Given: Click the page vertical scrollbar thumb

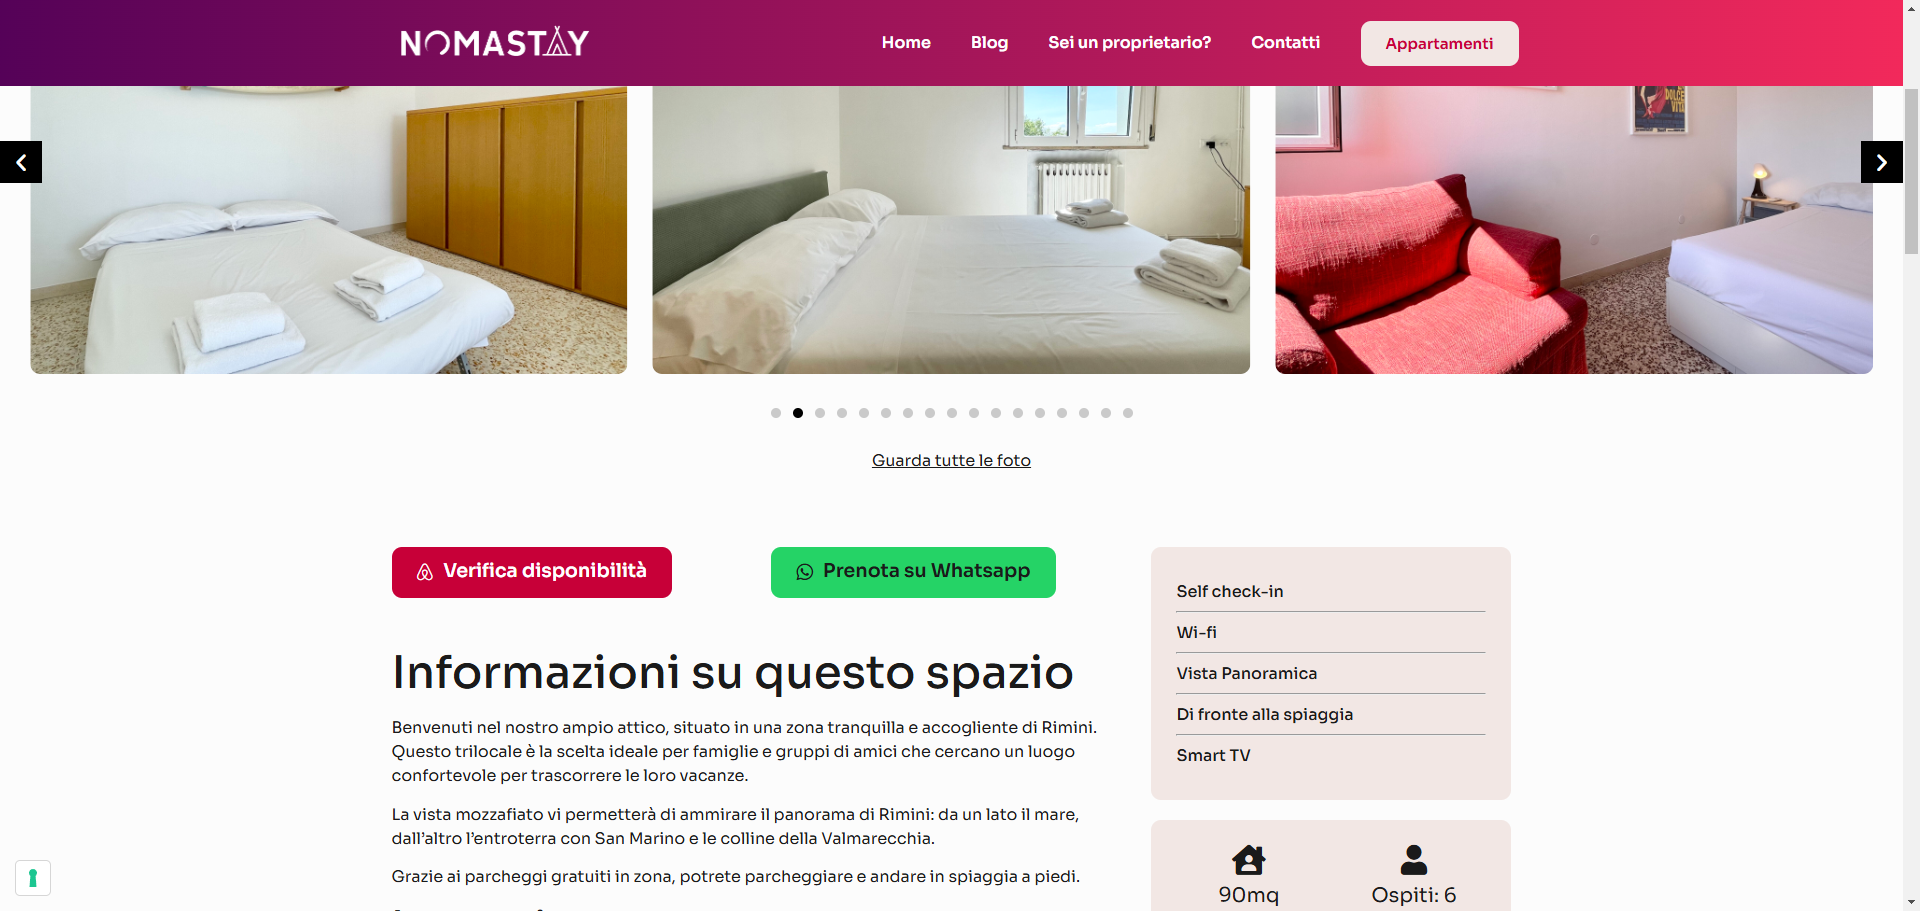Looking at the screenshot, I should (1911, 170).
